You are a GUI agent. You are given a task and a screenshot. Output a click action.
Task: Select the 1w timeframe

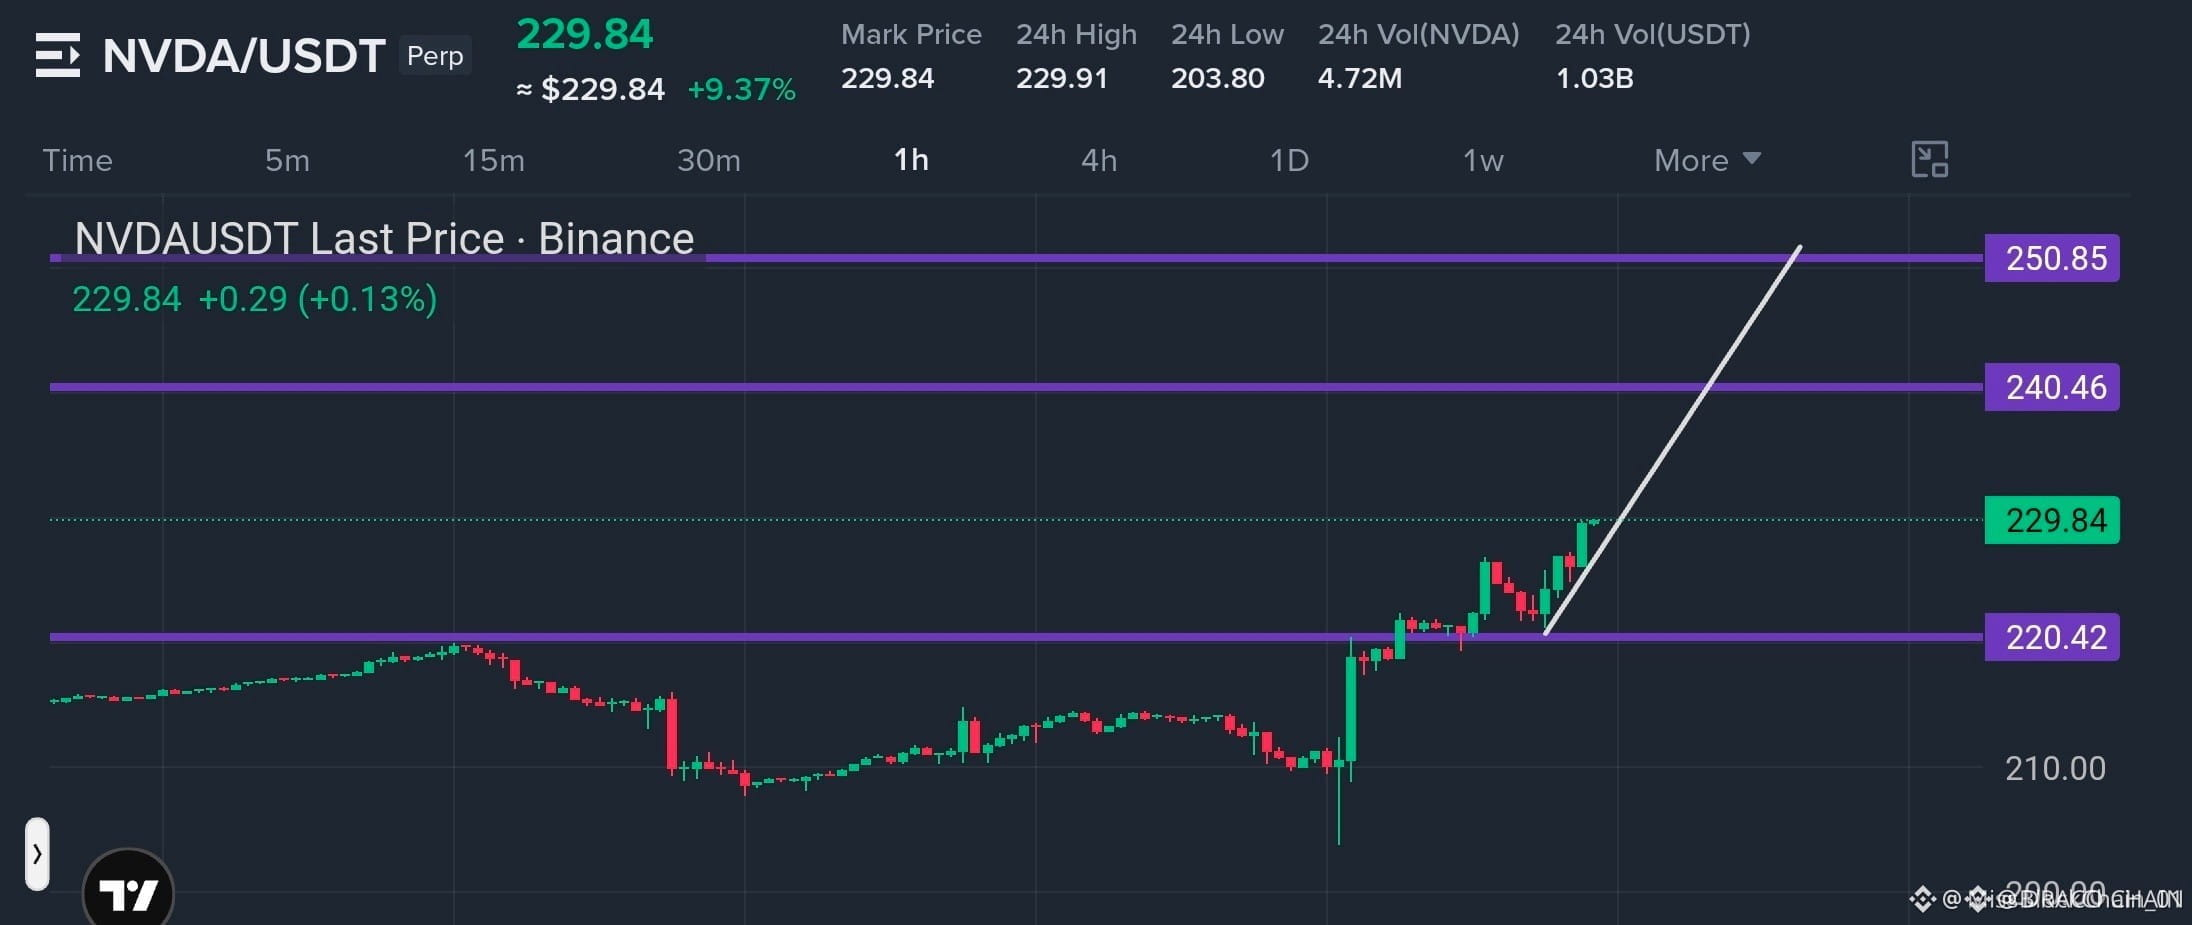tap(1483, 160)
